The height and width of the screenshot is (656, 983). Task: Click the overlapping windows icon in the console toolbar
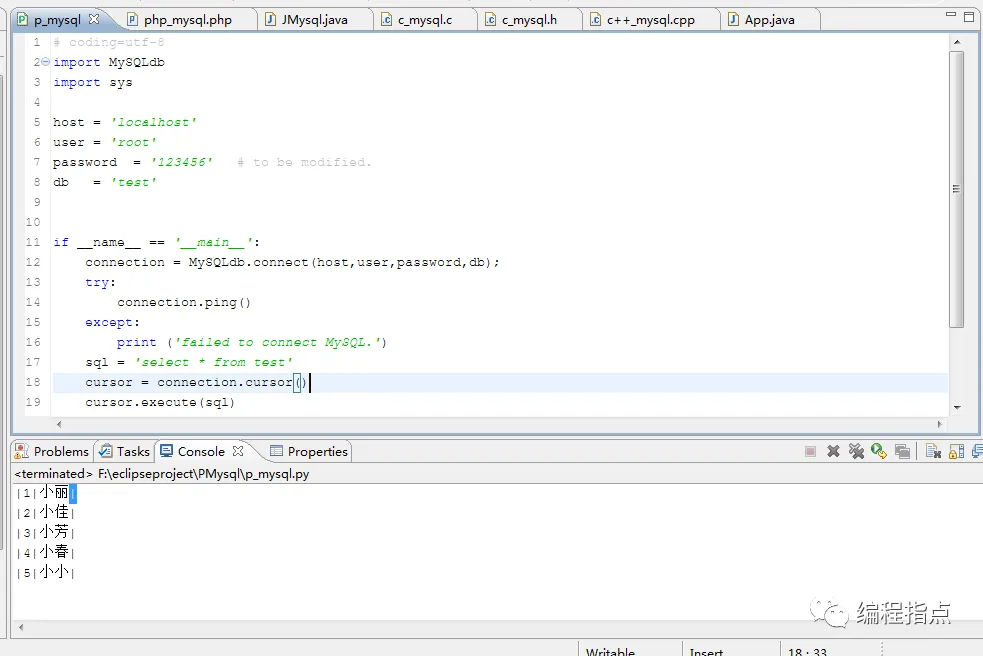(902, 452)
